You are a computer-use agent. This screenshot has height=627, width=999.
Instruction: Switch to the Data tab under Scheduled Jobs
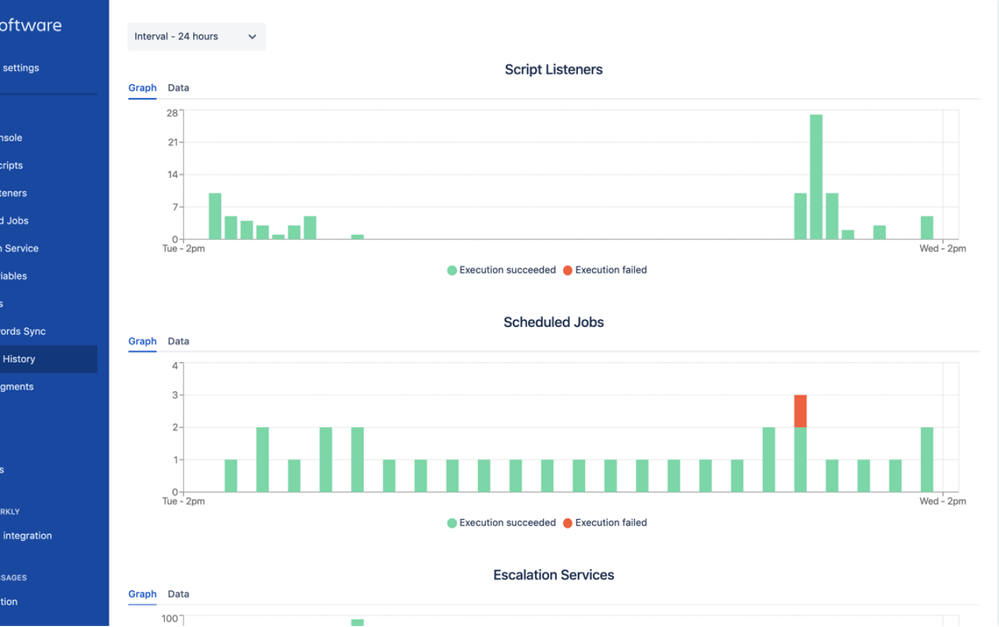pyautogui.click(x=178, y=341)
